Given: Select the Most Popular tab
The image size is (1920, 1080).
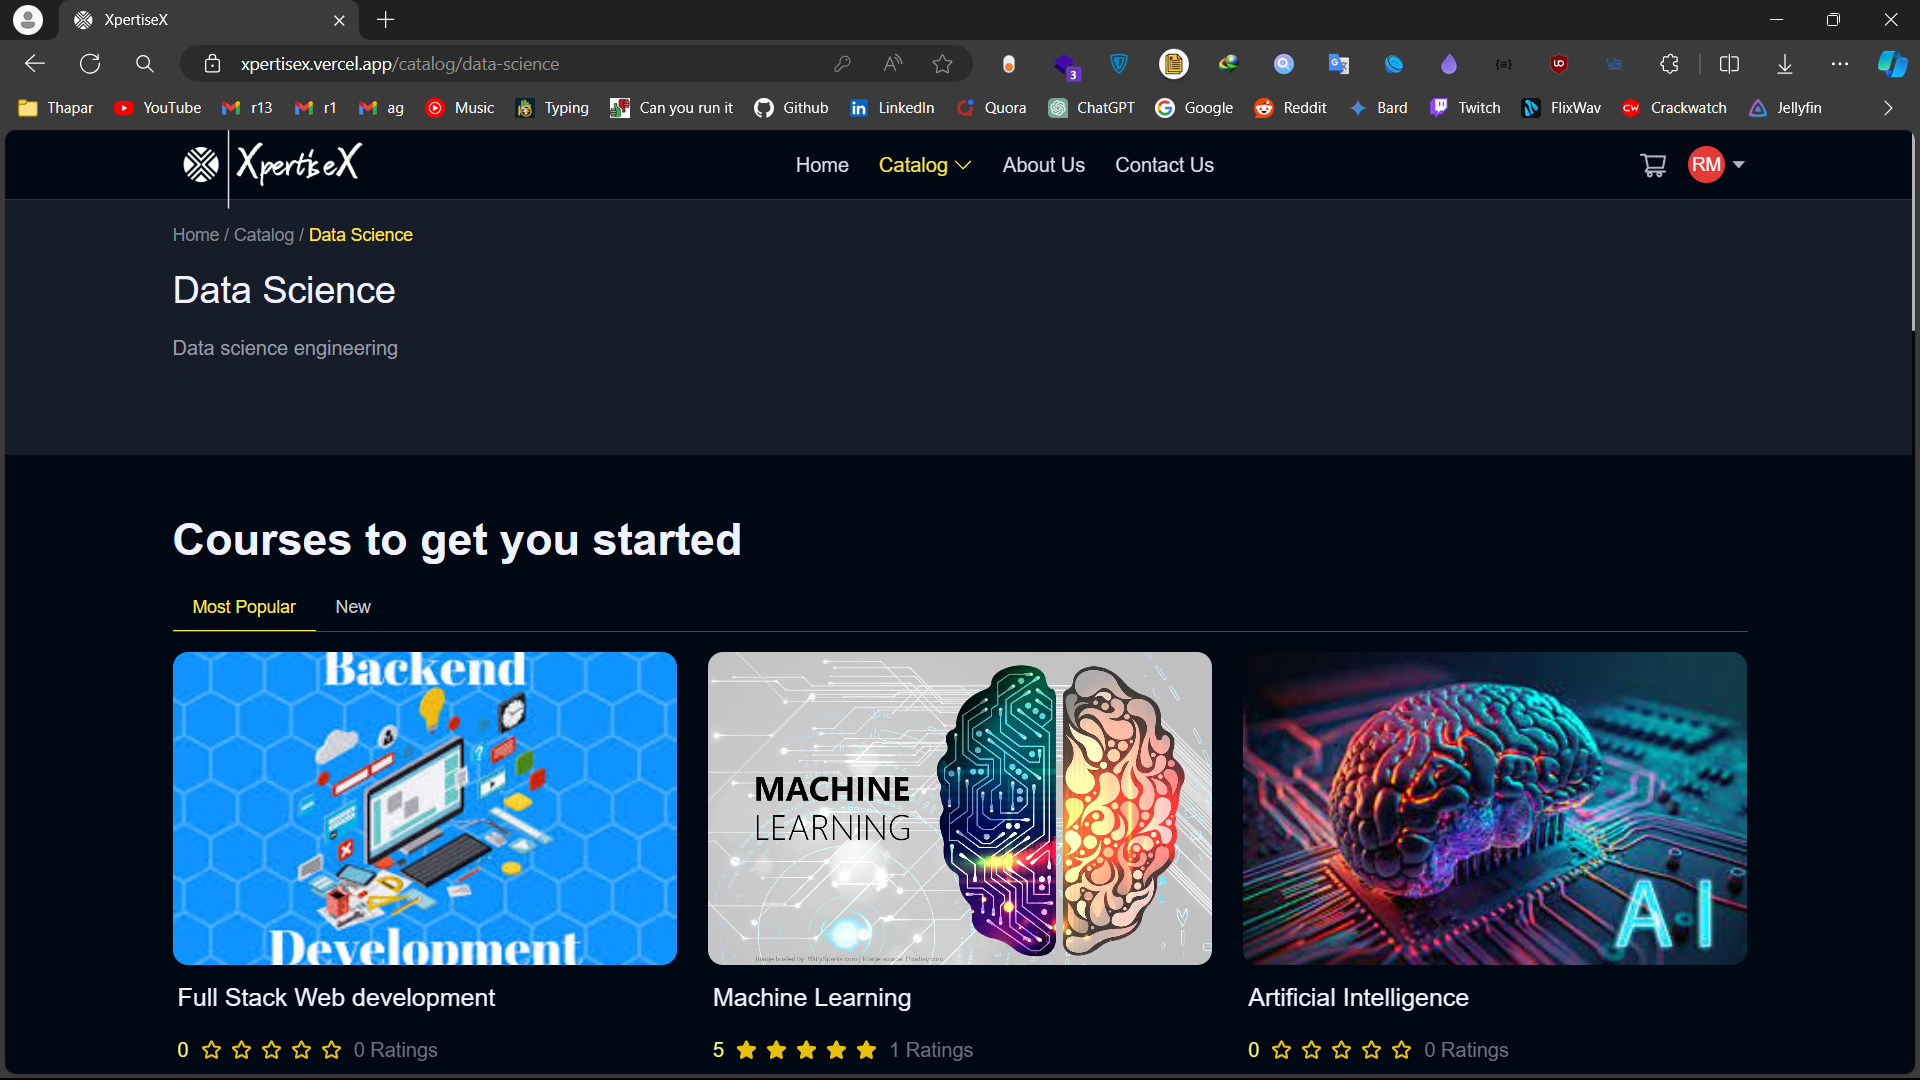Looking at the screenshot, I should (x=244, y=607).
